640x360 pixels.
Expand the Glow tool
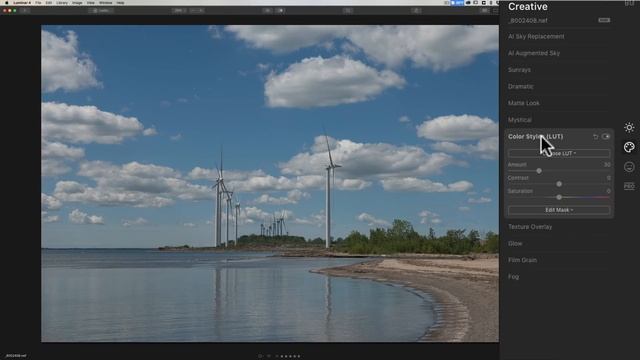point(515,244)
